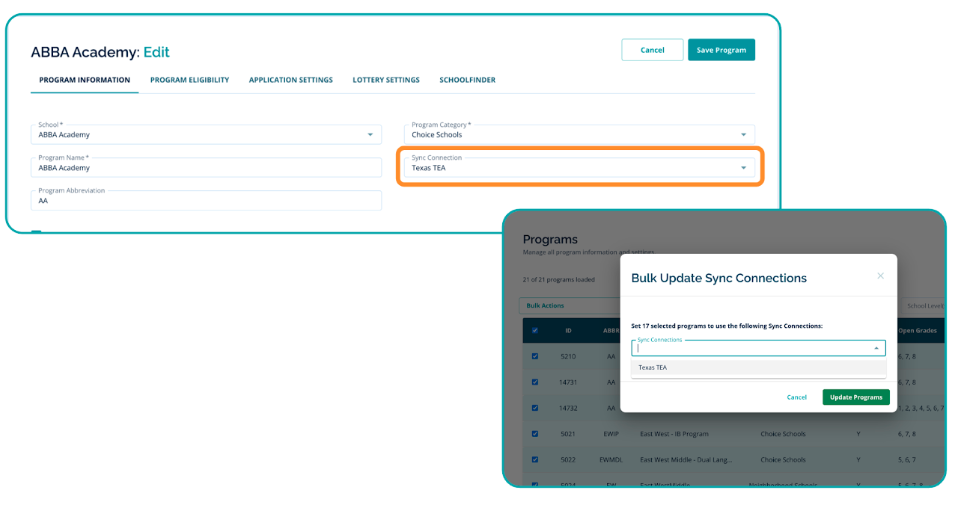
Task: Click Cancel link in the bulk update dialog
Action: [x=796, y=397]
